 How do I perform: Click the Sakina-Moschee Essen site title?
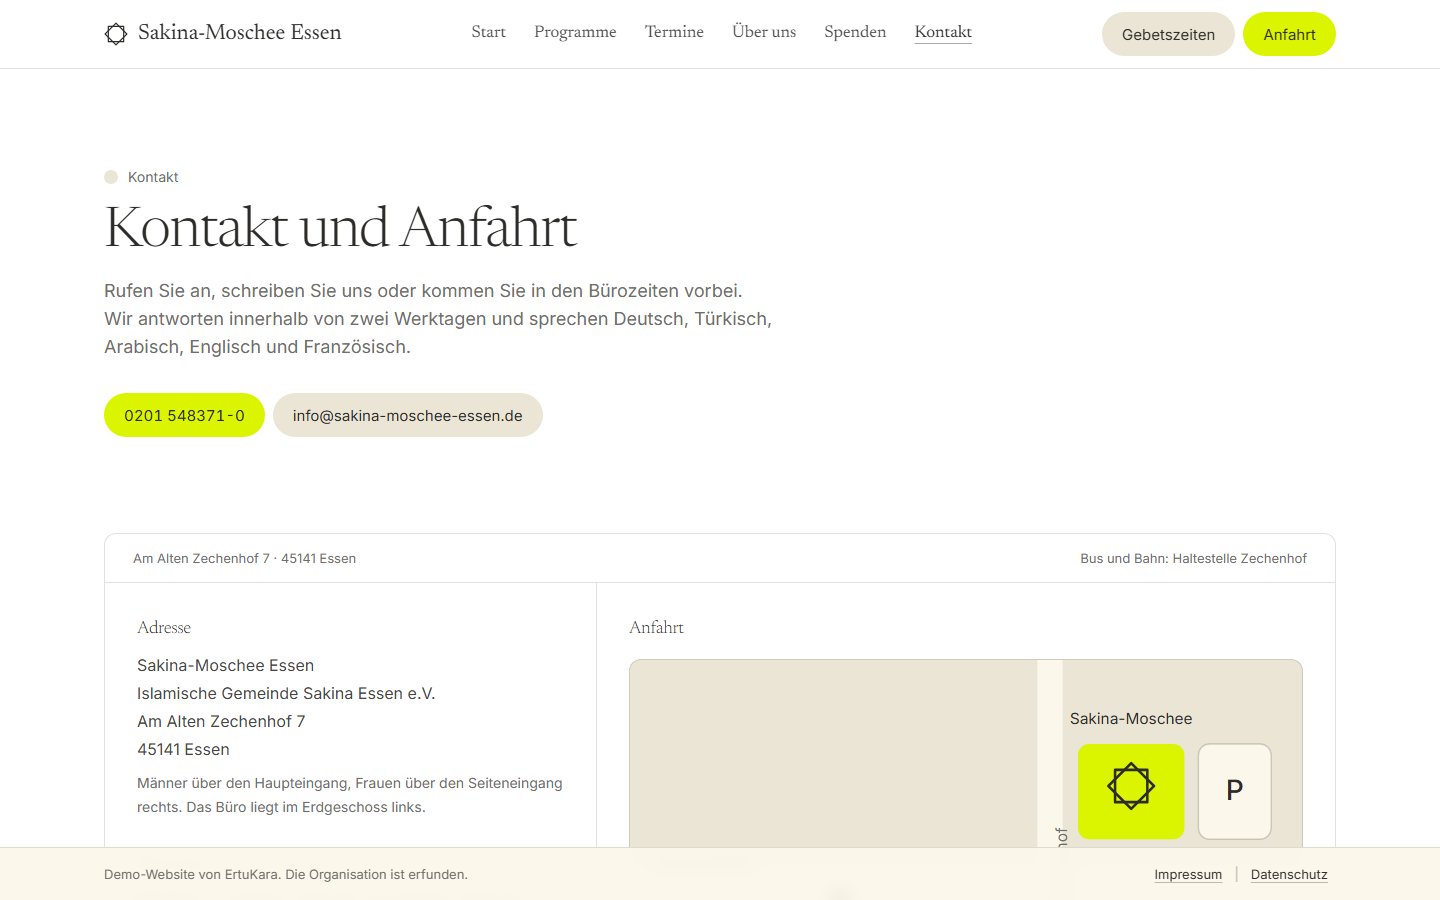click(240, 32)
